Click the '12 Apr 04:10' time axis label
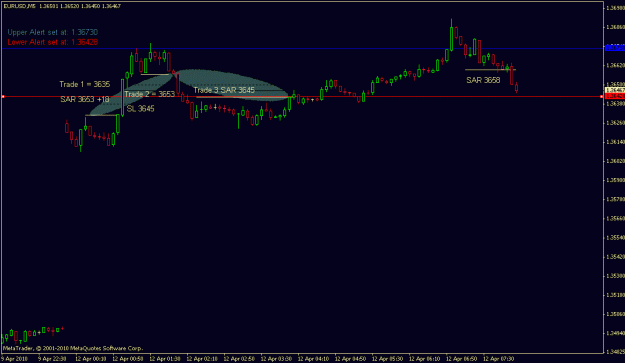 click(x=313, y=359)
